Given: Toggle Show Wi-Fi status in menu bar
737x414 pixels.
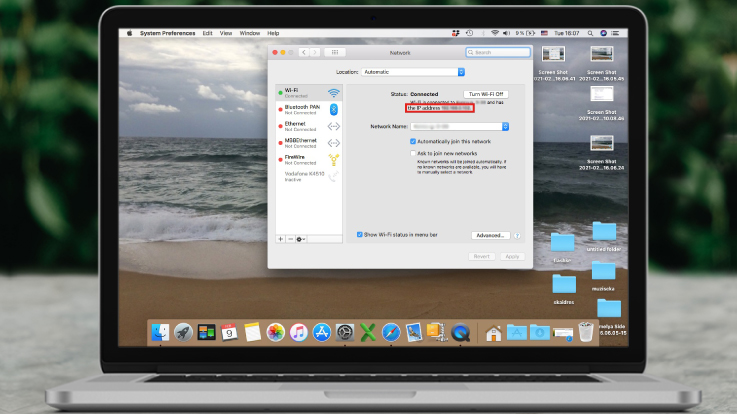Looking at the screenshot, I should click(360, 235).
